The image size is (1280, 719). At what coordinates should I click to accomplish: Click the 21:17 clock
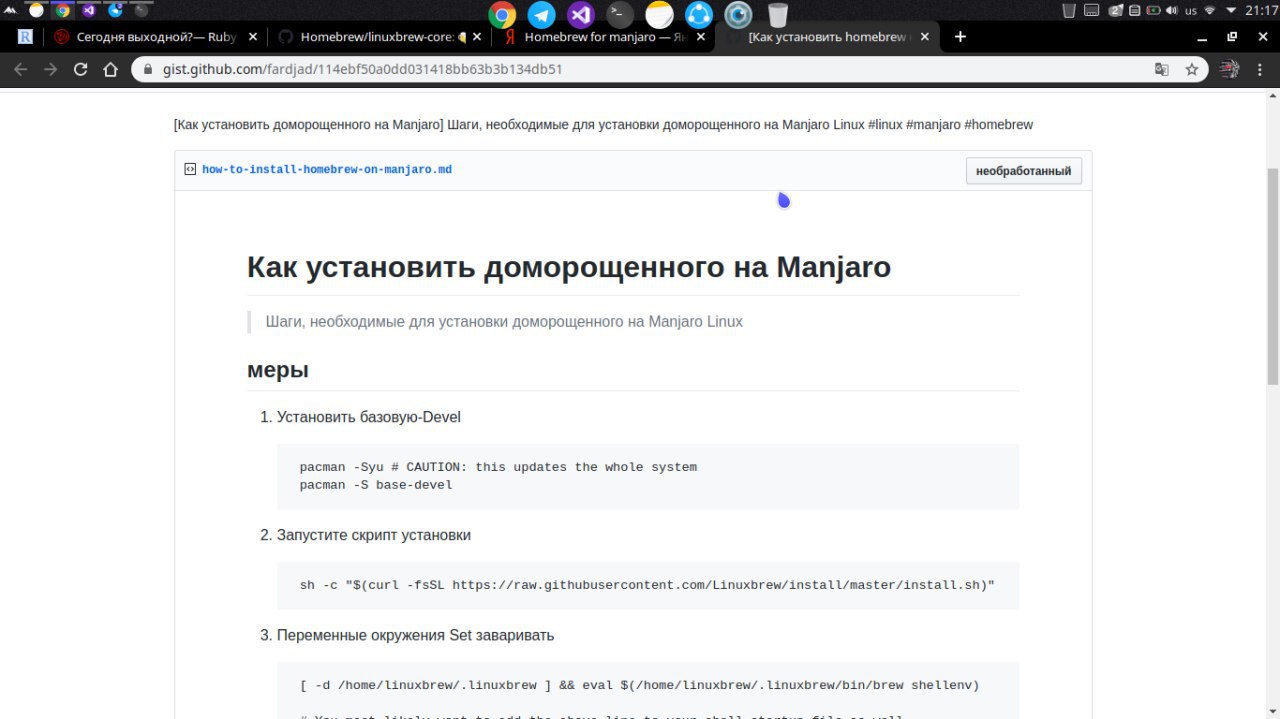1261,10
